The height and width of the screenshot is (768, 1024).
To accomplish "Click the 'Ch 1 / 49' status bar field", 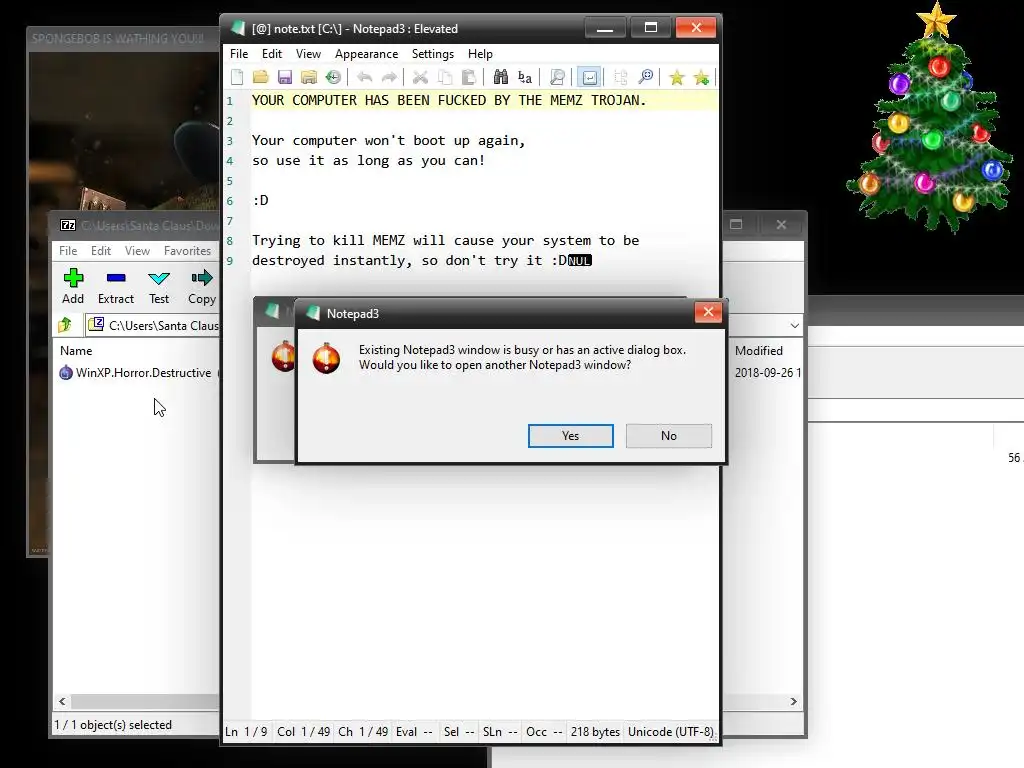I will point(363,732).
